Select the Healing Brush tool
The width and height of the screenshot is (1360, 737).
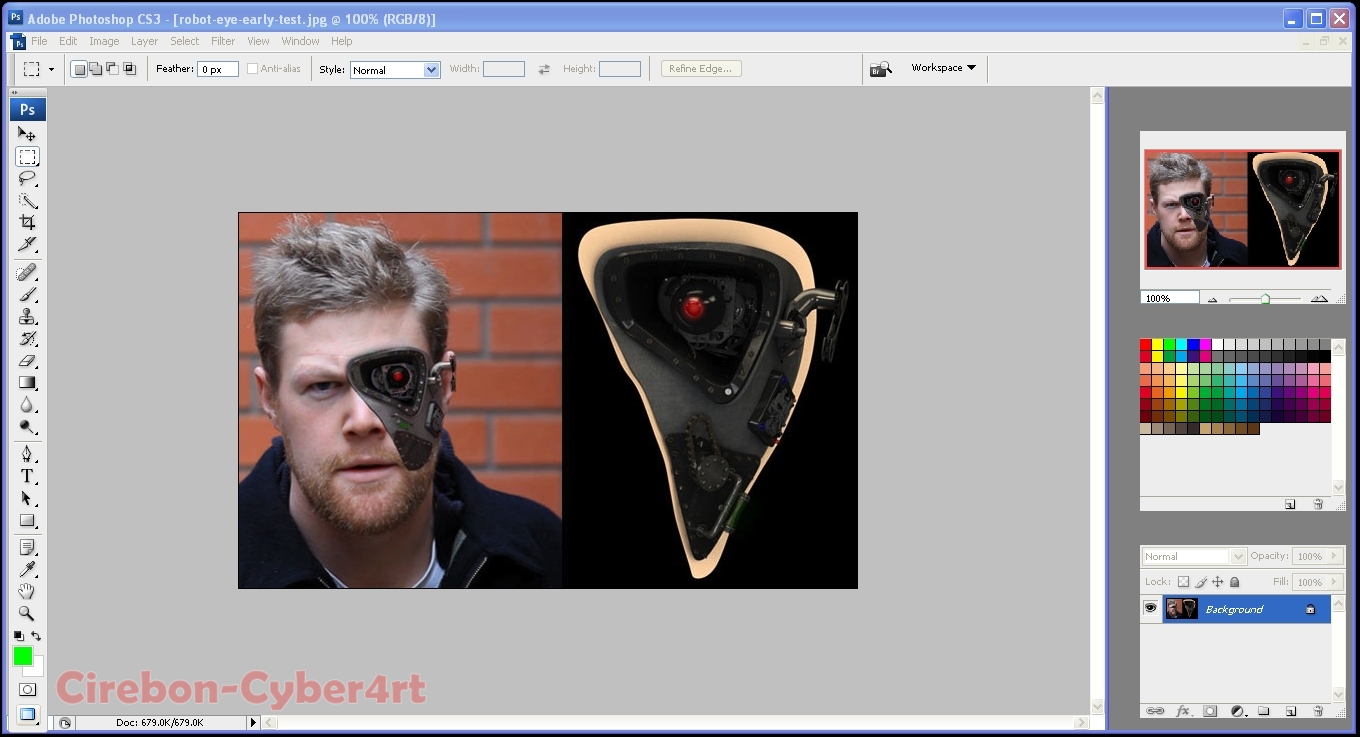tap(27, 273)
